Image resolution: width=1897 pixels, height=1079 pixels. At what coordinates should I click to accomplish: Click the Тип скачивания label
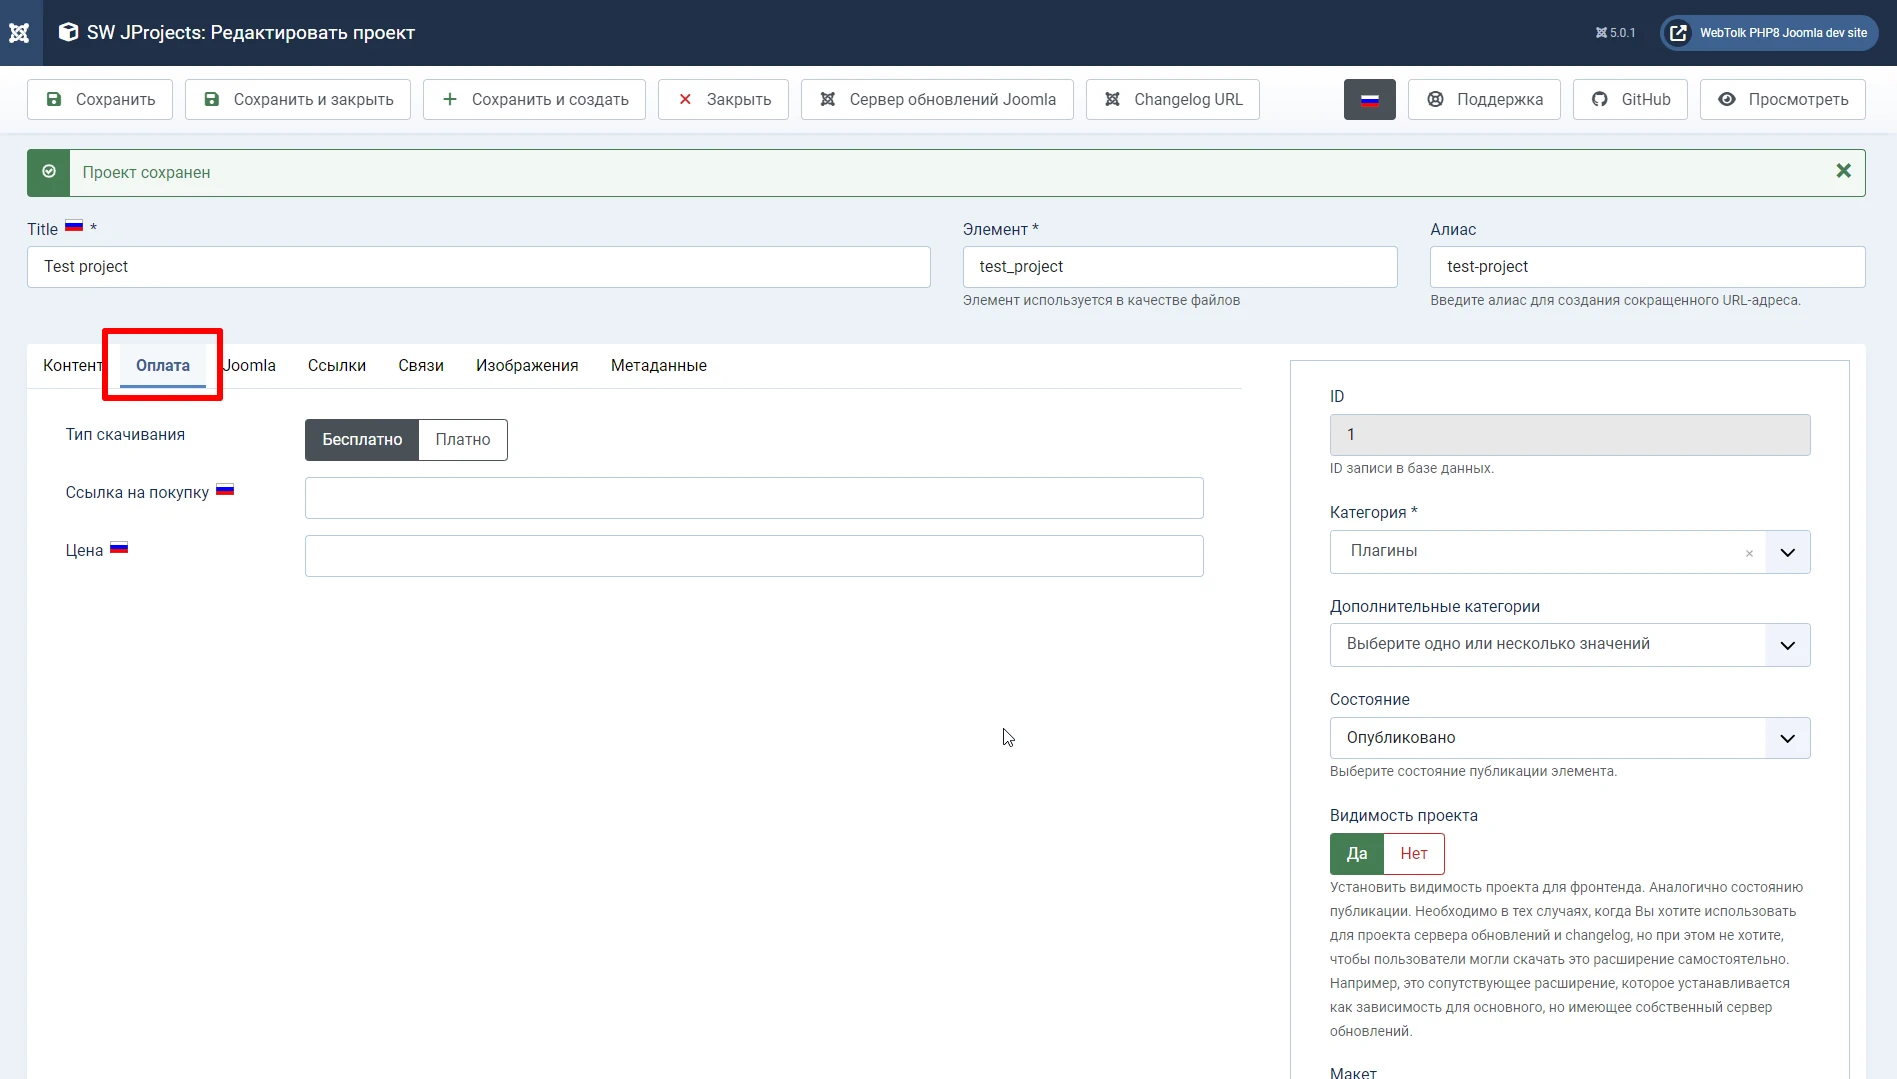[125, 434]
